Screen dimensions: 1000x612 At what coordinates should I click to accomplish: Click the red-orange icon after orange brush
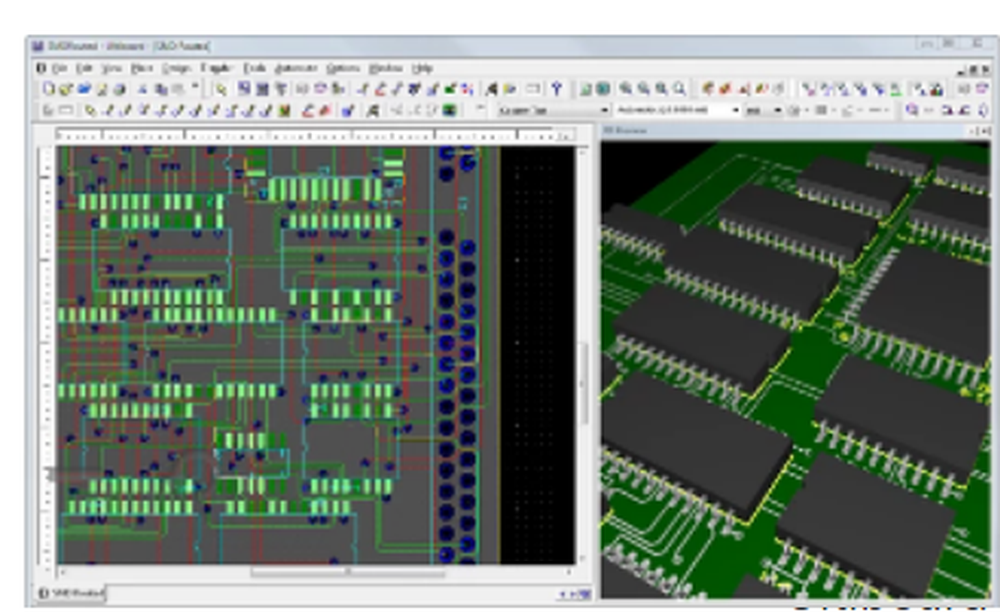(x=725, y=89)
